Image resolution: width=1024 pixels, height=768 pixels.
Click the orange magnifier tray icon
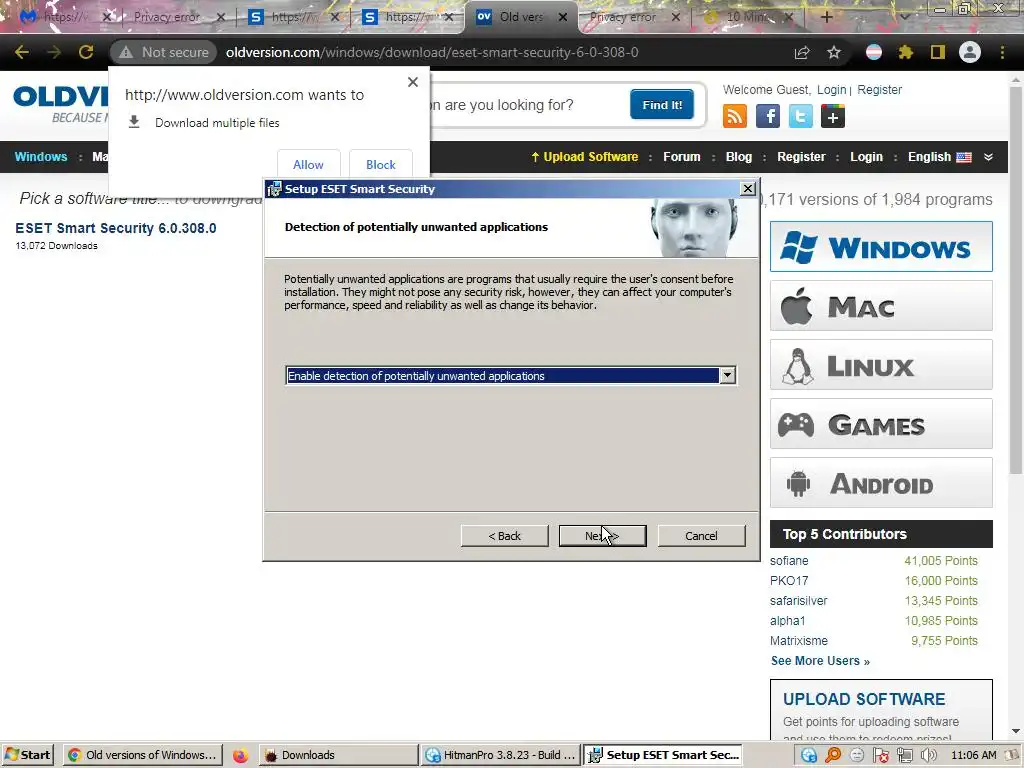tap(833, 755)
